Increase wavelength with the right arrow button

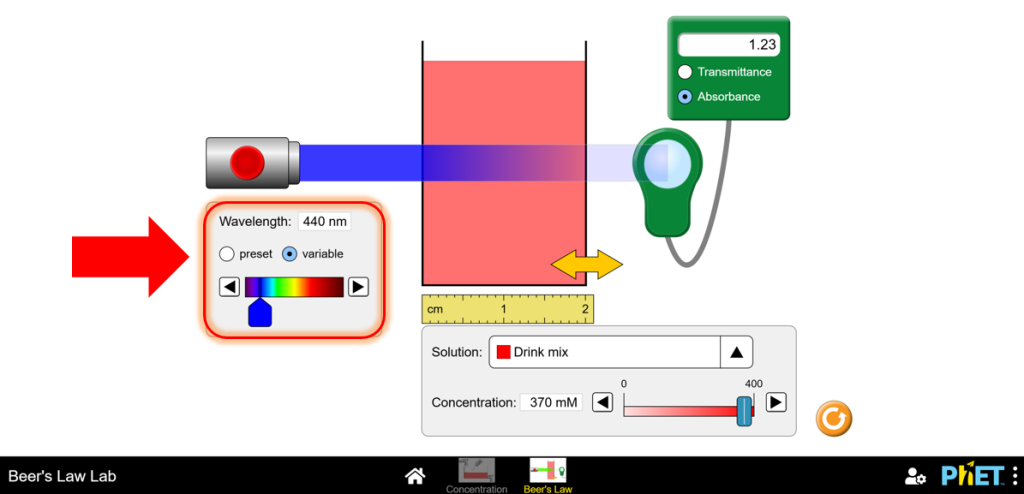click(359, 287)
